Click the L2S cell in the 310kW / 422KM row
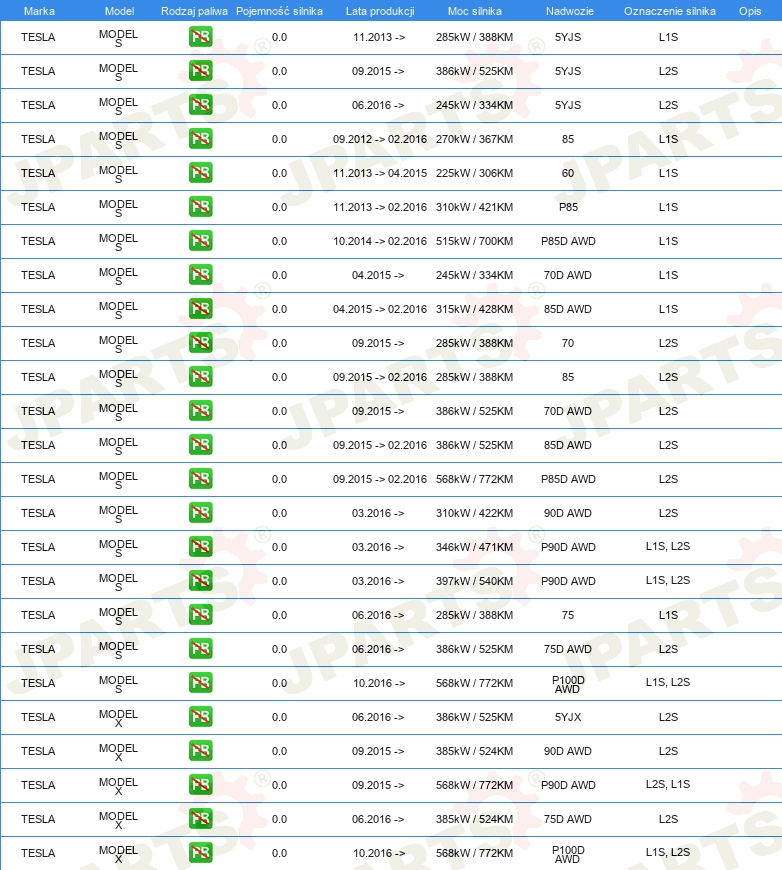Image resolution: width=782 pixels, height=870 pixels. [x=668, y=513]
